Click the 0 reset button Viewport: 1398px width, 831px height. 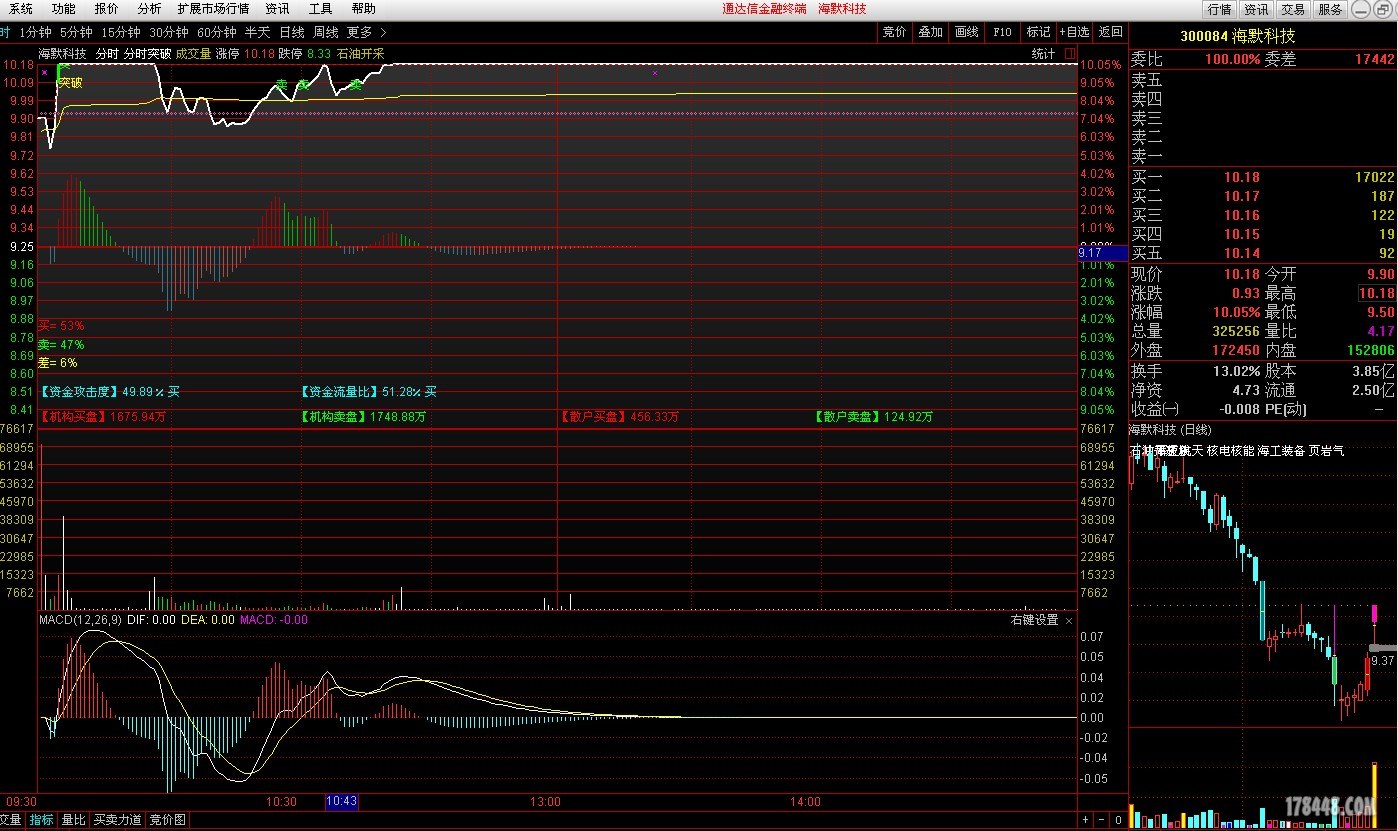tap(1116, 820)
